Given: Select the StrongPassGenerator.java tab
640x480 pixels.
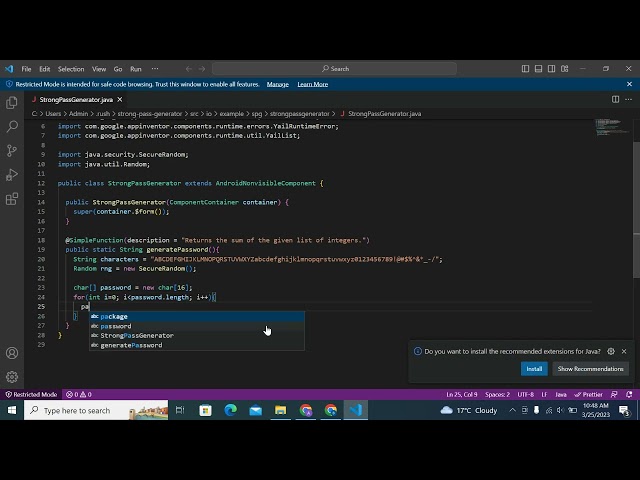Looking at the screenshot, I should tap(76, 100).
